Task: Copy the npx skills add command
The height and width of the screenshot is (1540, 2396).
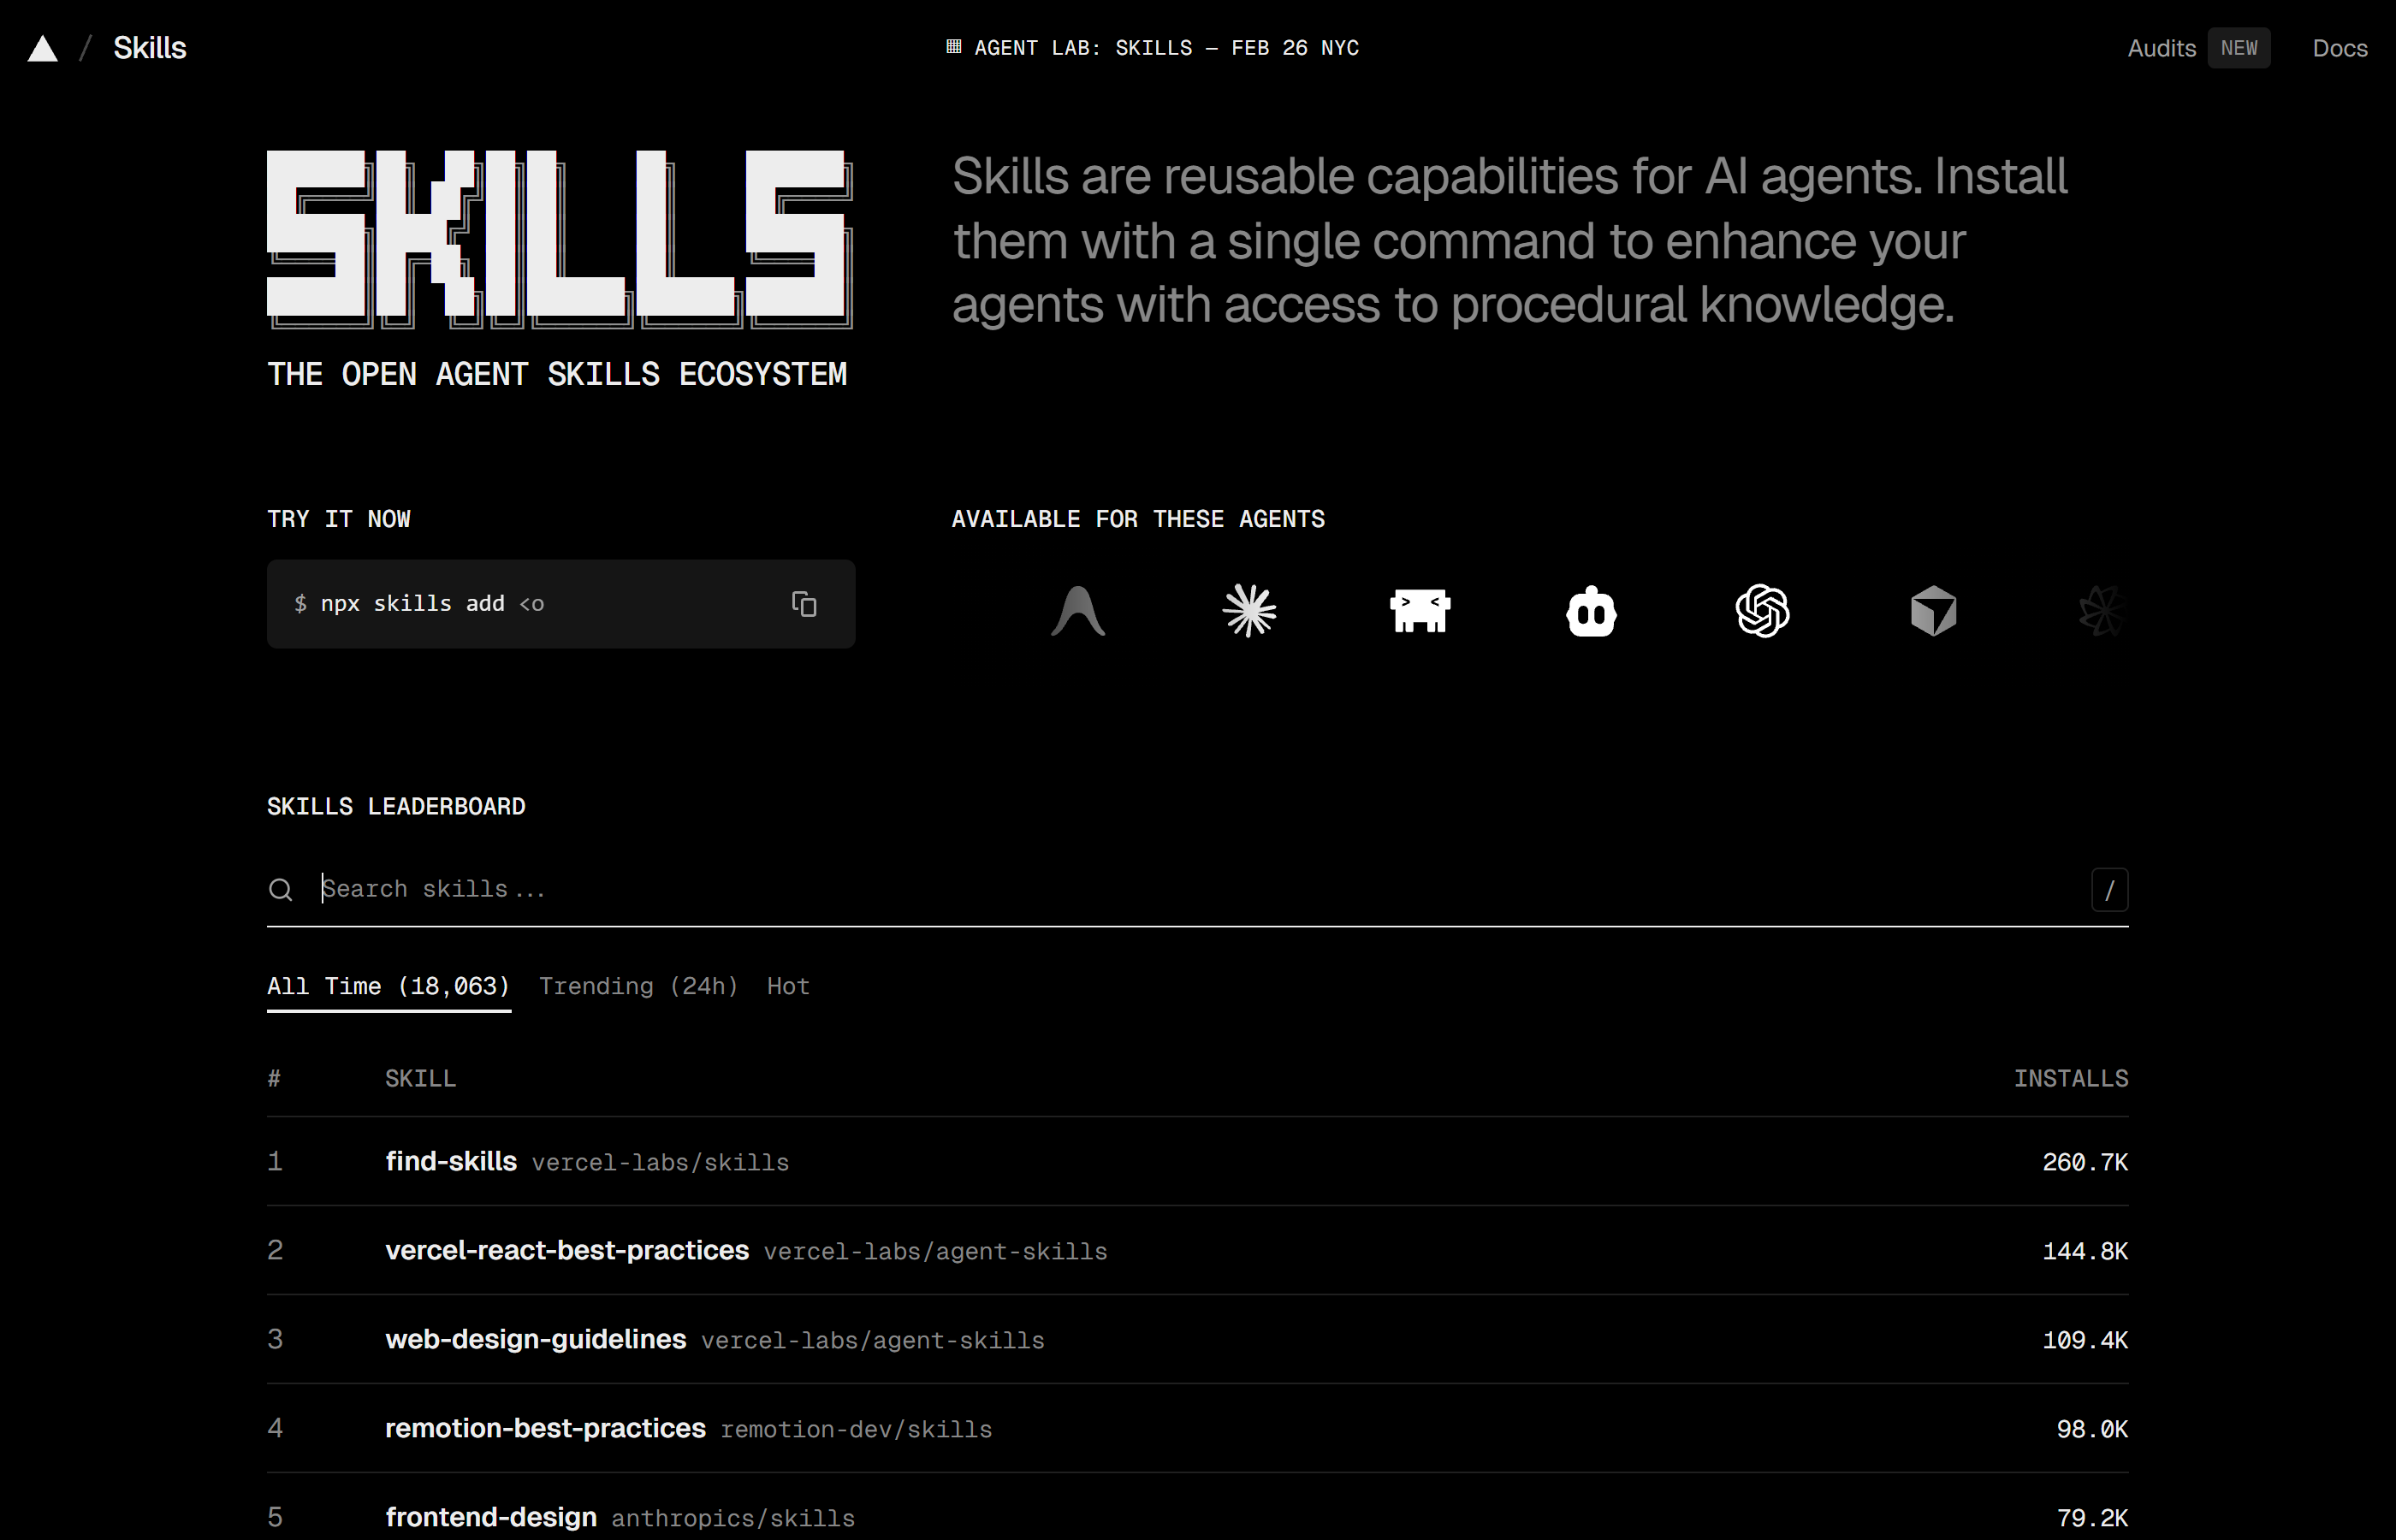Action: (x=804, y=604)
